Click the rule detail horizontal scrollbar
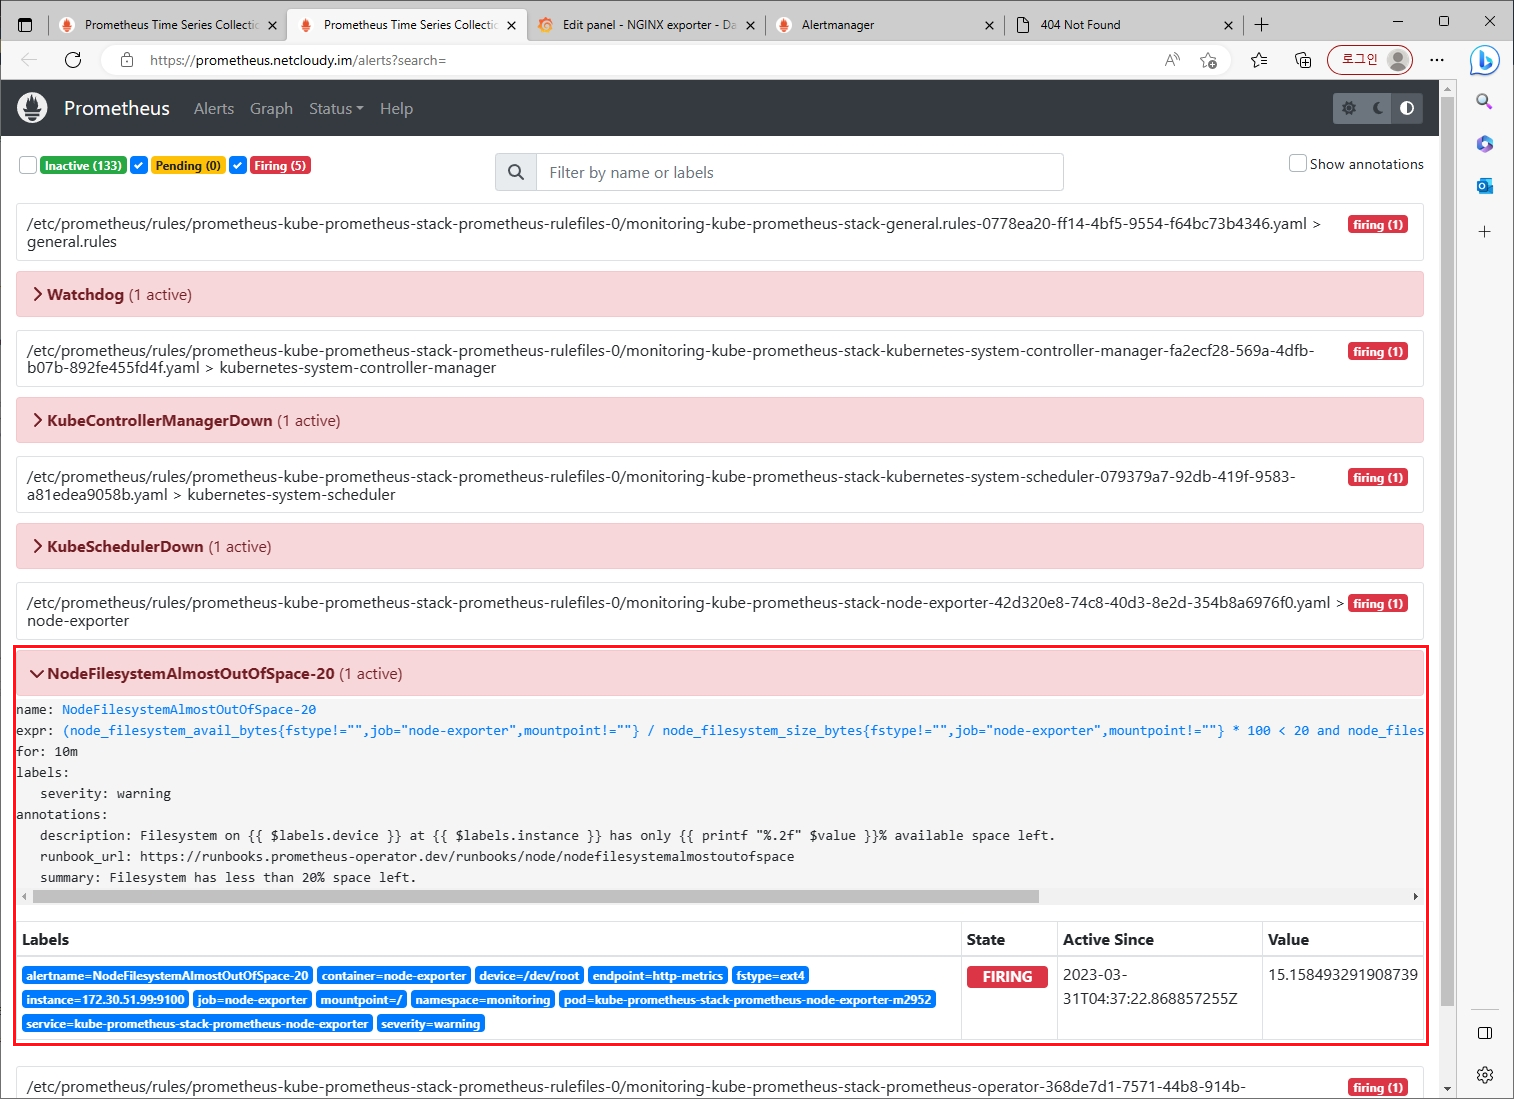 coord(535,896)
